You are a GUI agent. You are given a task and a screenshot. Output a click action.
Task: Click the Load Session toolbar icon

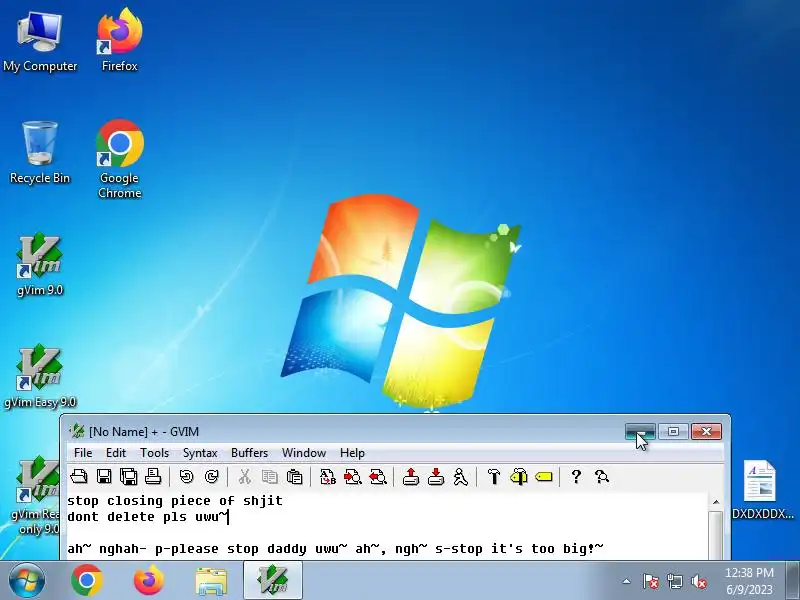[x=411, y=477]
